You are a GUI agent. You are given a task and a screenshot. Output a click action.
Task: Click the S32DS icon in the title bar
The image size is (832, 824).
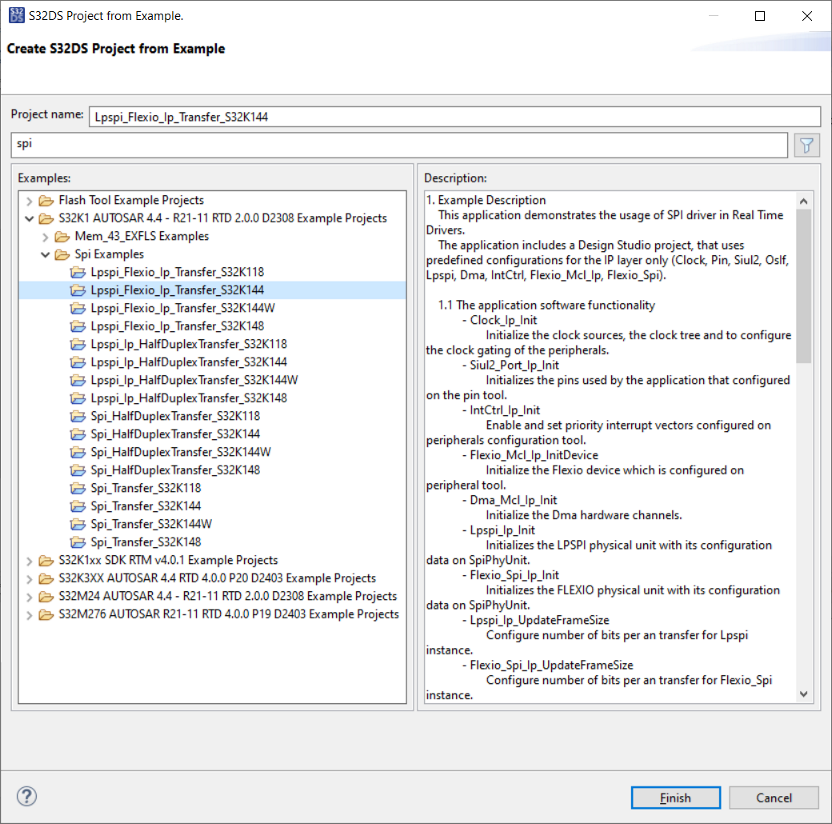(x=14, y=15)
